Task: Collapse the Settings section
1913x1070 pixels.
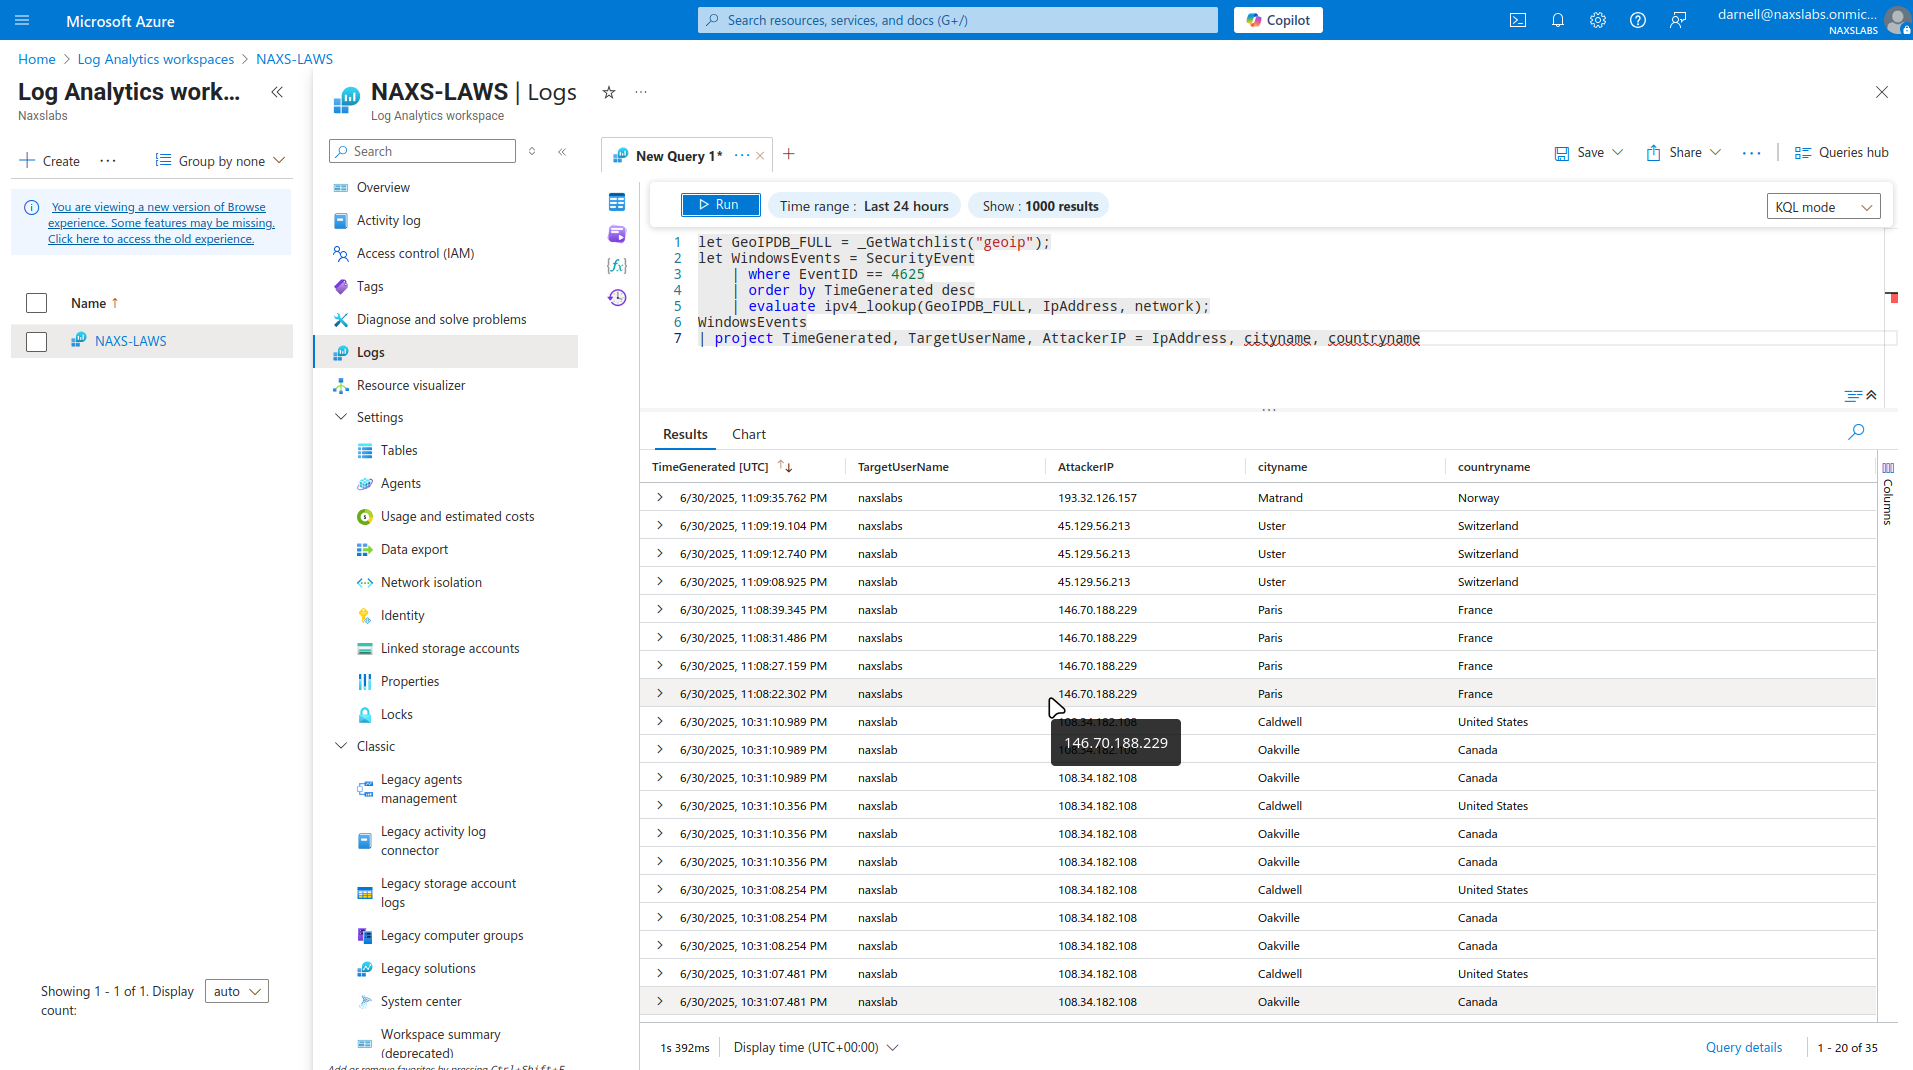Action: coord(341,417)
